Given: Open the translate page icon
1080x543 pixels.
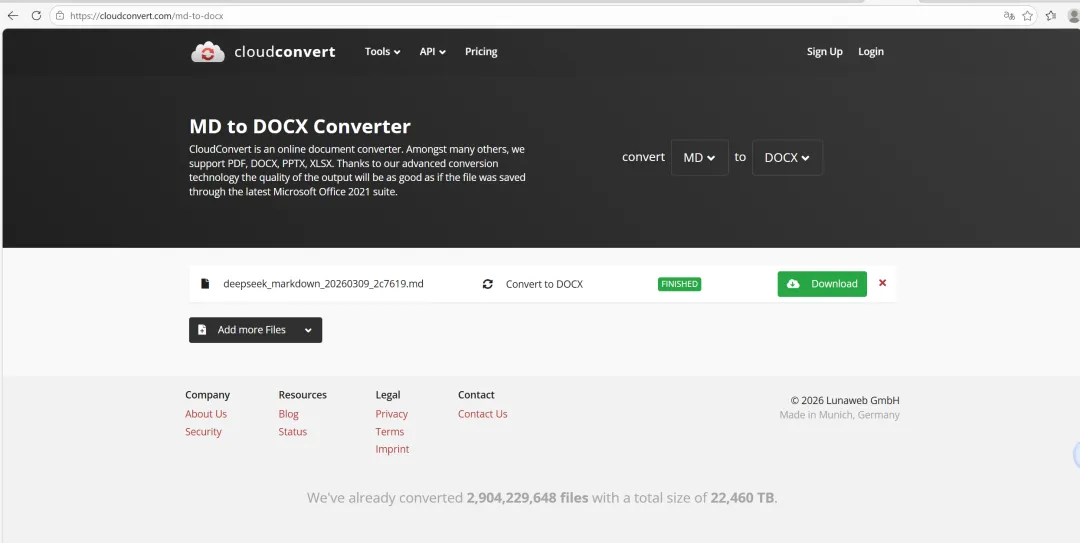Looking at the screenshot, I should tap(1009, 16).
